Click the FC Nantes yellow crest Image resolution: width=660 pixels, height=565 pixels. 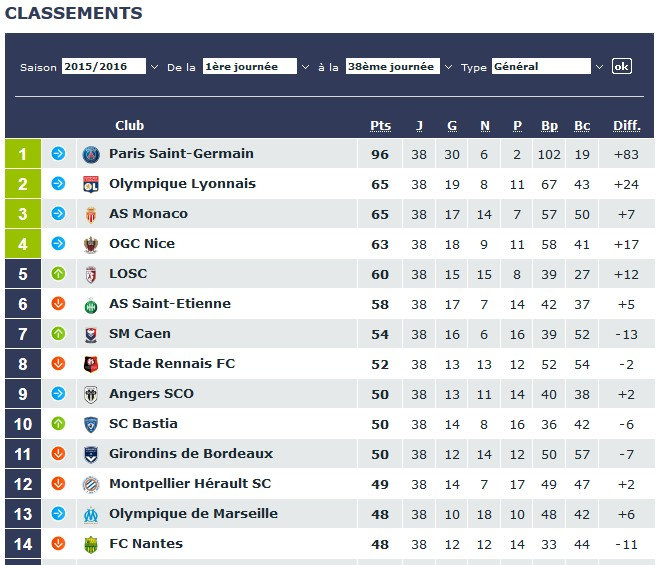pyautogui.click(x=91, y=544)
